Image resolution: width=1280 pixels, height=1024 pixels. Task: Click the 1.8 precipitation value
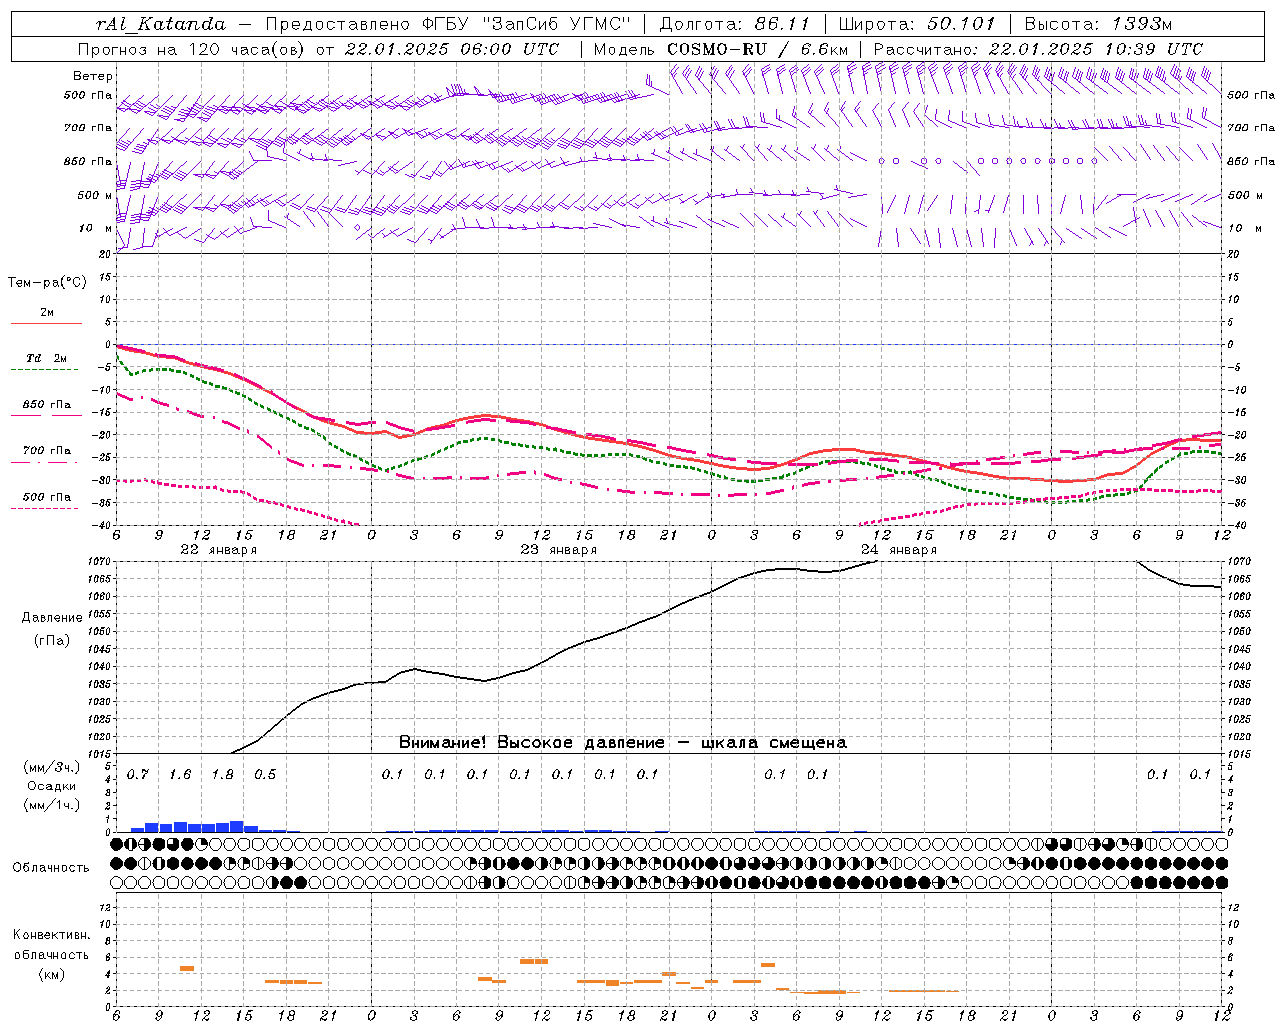223,775
